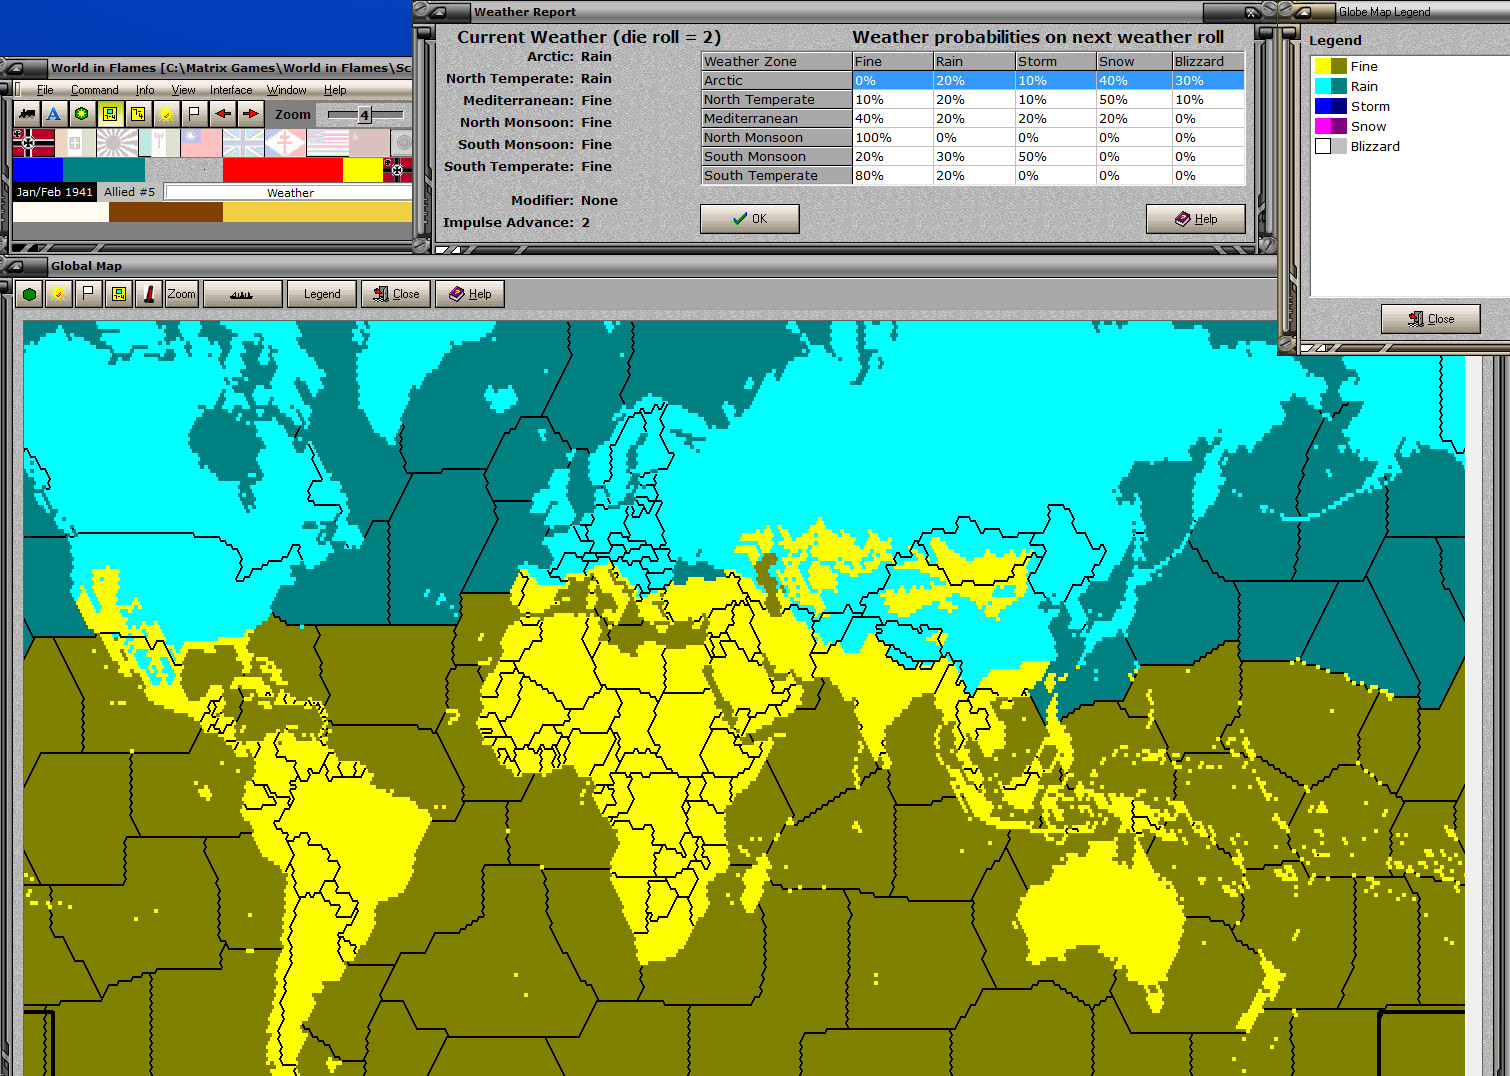Select the ship convoy icon in Global Map
Image resolution: width=1510 pixels, height=1076 pixels.
coord(243,293)
